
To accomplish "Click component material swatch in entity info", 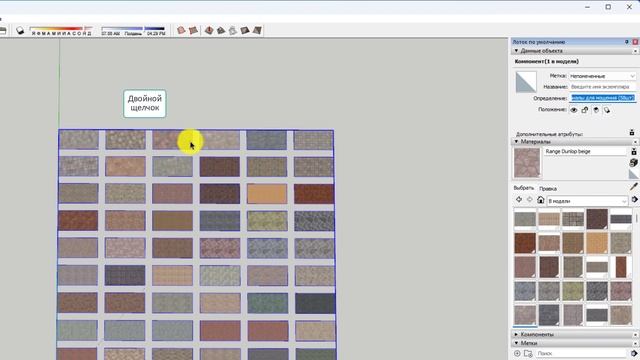I will click(526, 82).
